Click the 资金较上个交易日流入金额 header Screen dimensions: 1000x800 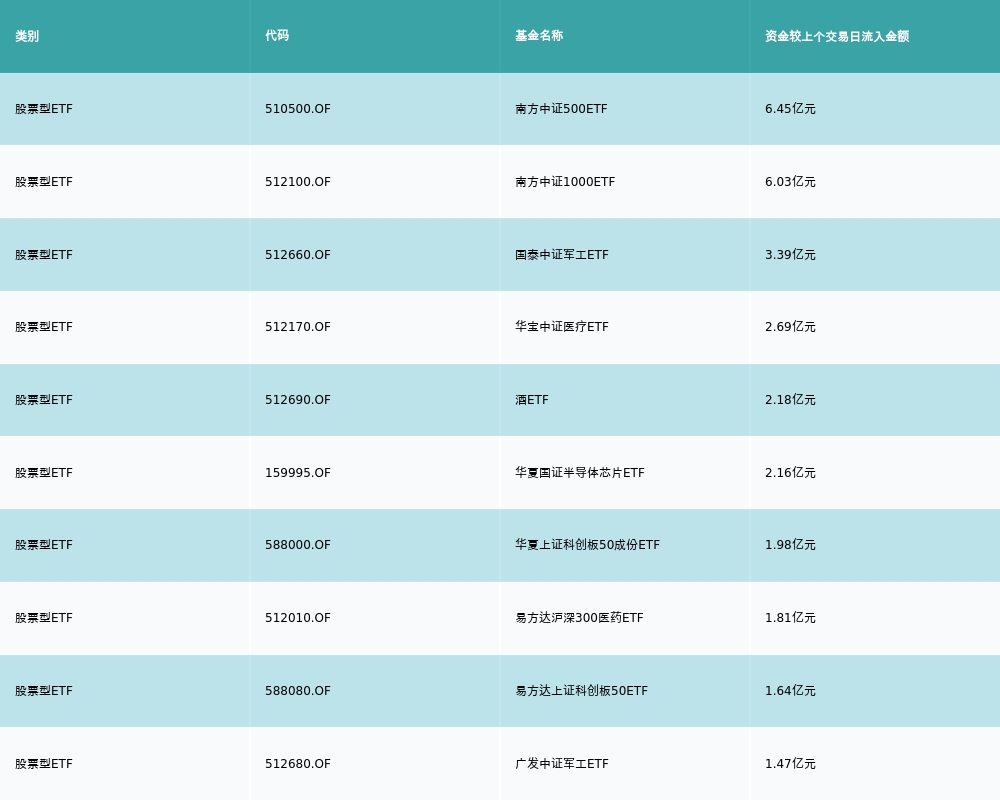pyautogui.click(x=836, y=36)
